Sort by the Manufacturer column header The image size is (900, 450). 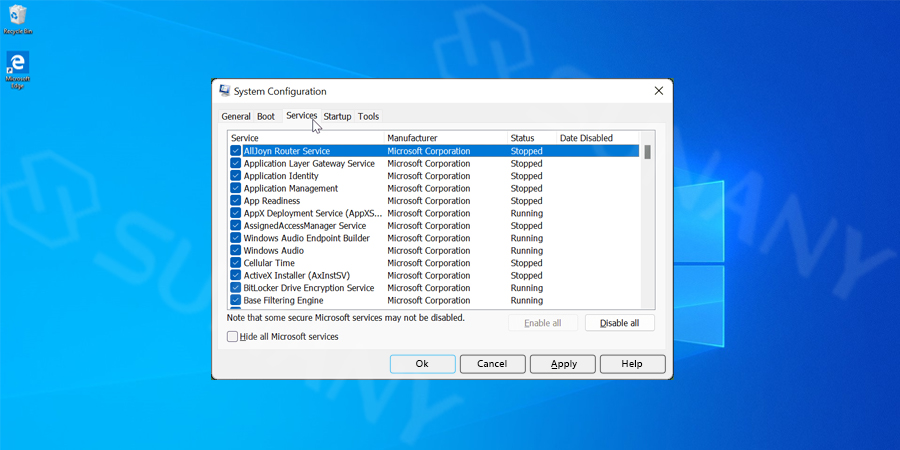click(x=446, y=138)
